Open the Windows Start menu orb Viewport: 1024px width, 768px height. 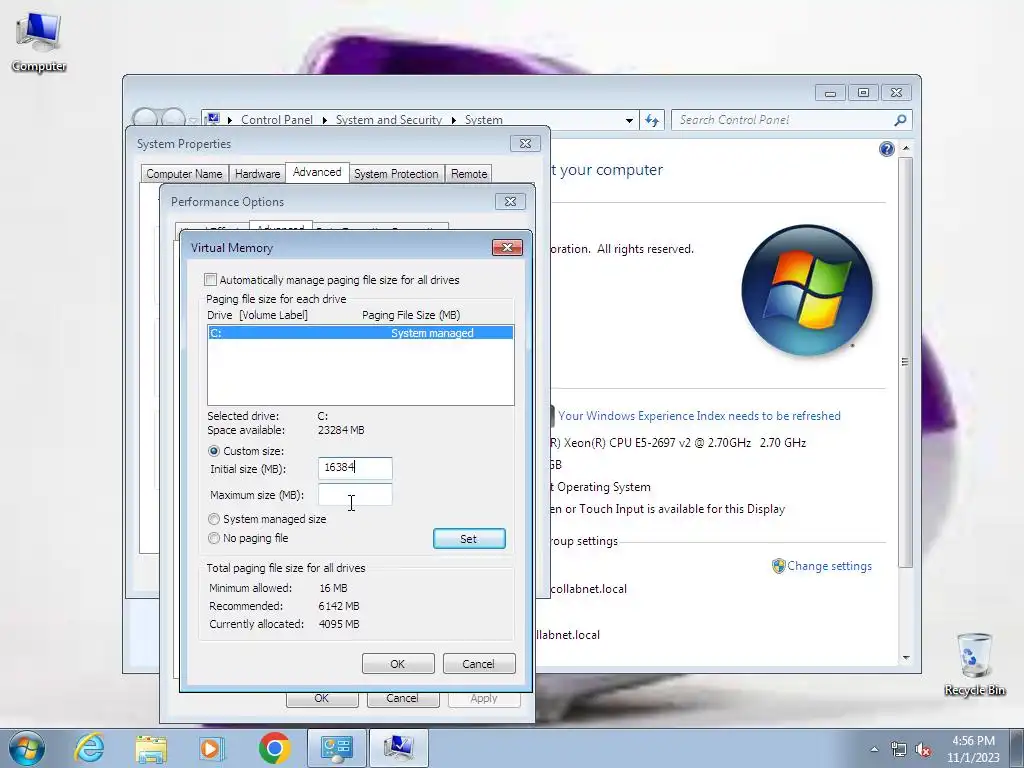26,748
